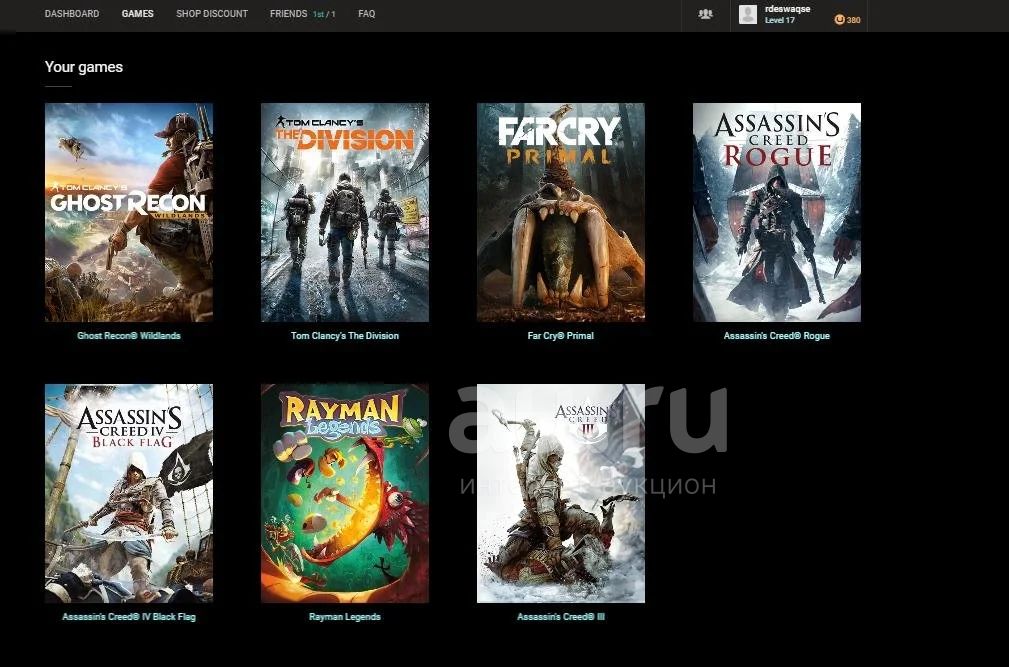Screen dimensions: 1009x667
Task: Follow the Assassin's Creed® III title link
Action: click(x=560, y=617)
